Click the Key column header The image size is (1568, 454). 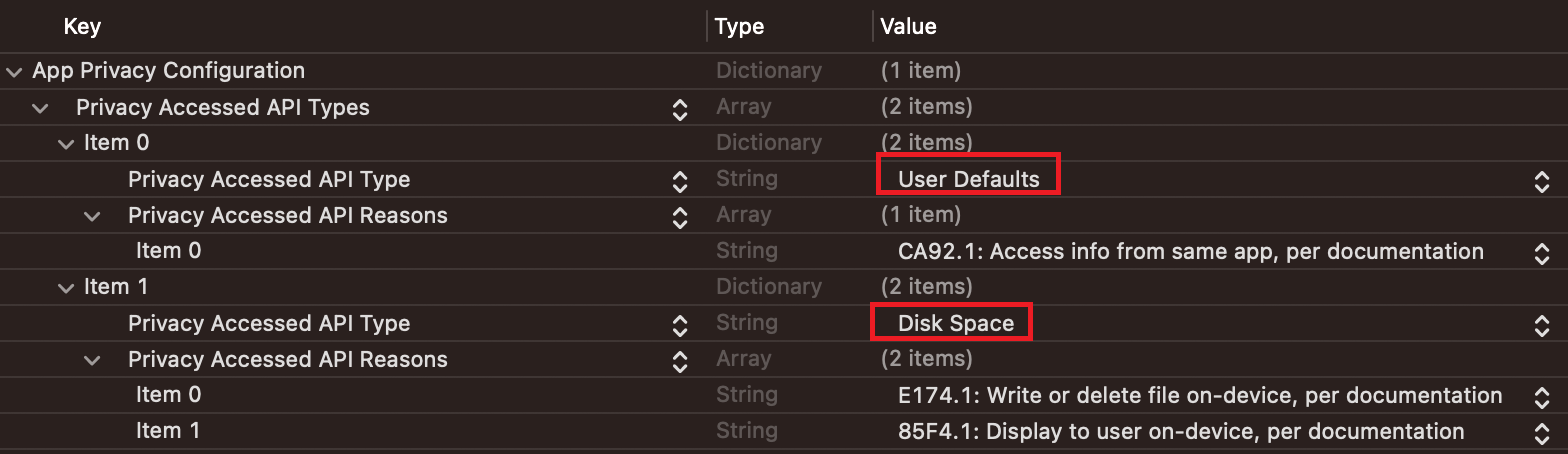[x=82, y=26]
